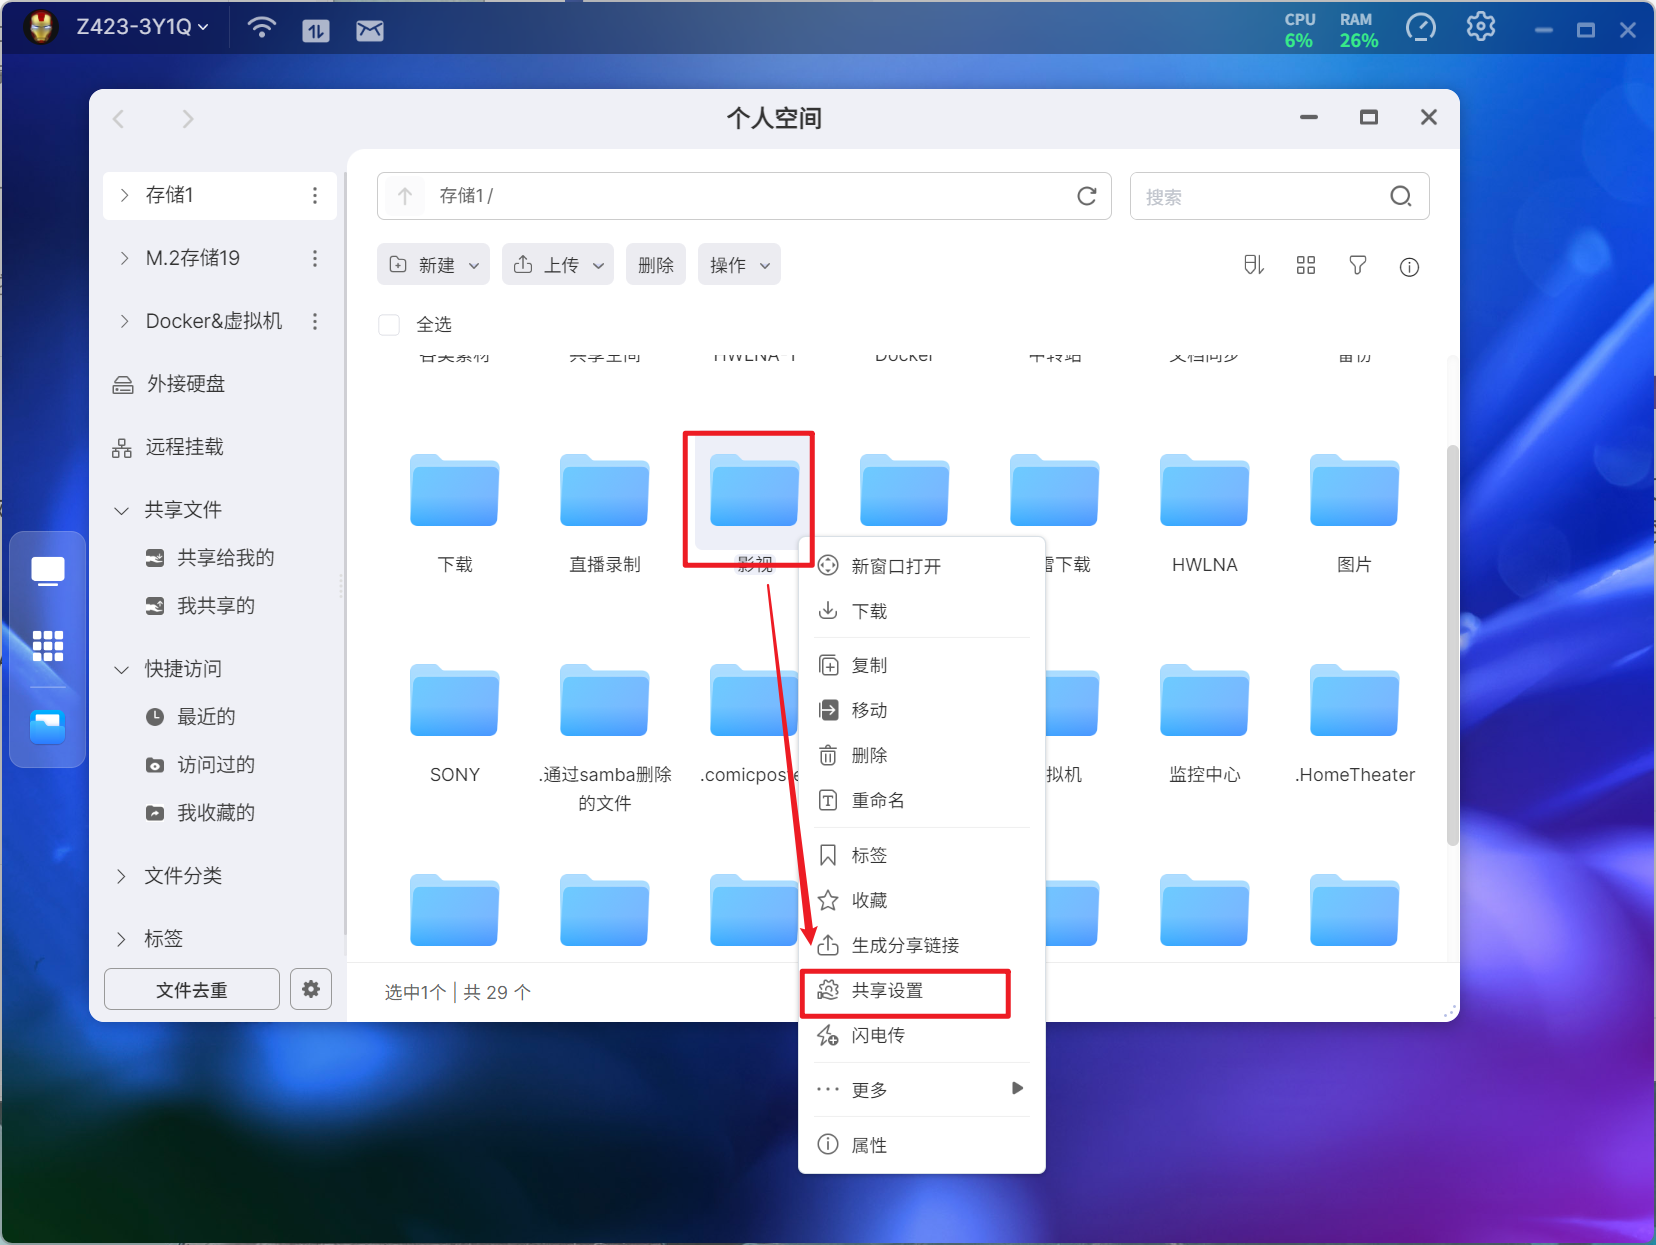This screenshot has width=1656, height=1245.
Task: Open the mail message icon in top bar
Action: [x=370, y=31]
